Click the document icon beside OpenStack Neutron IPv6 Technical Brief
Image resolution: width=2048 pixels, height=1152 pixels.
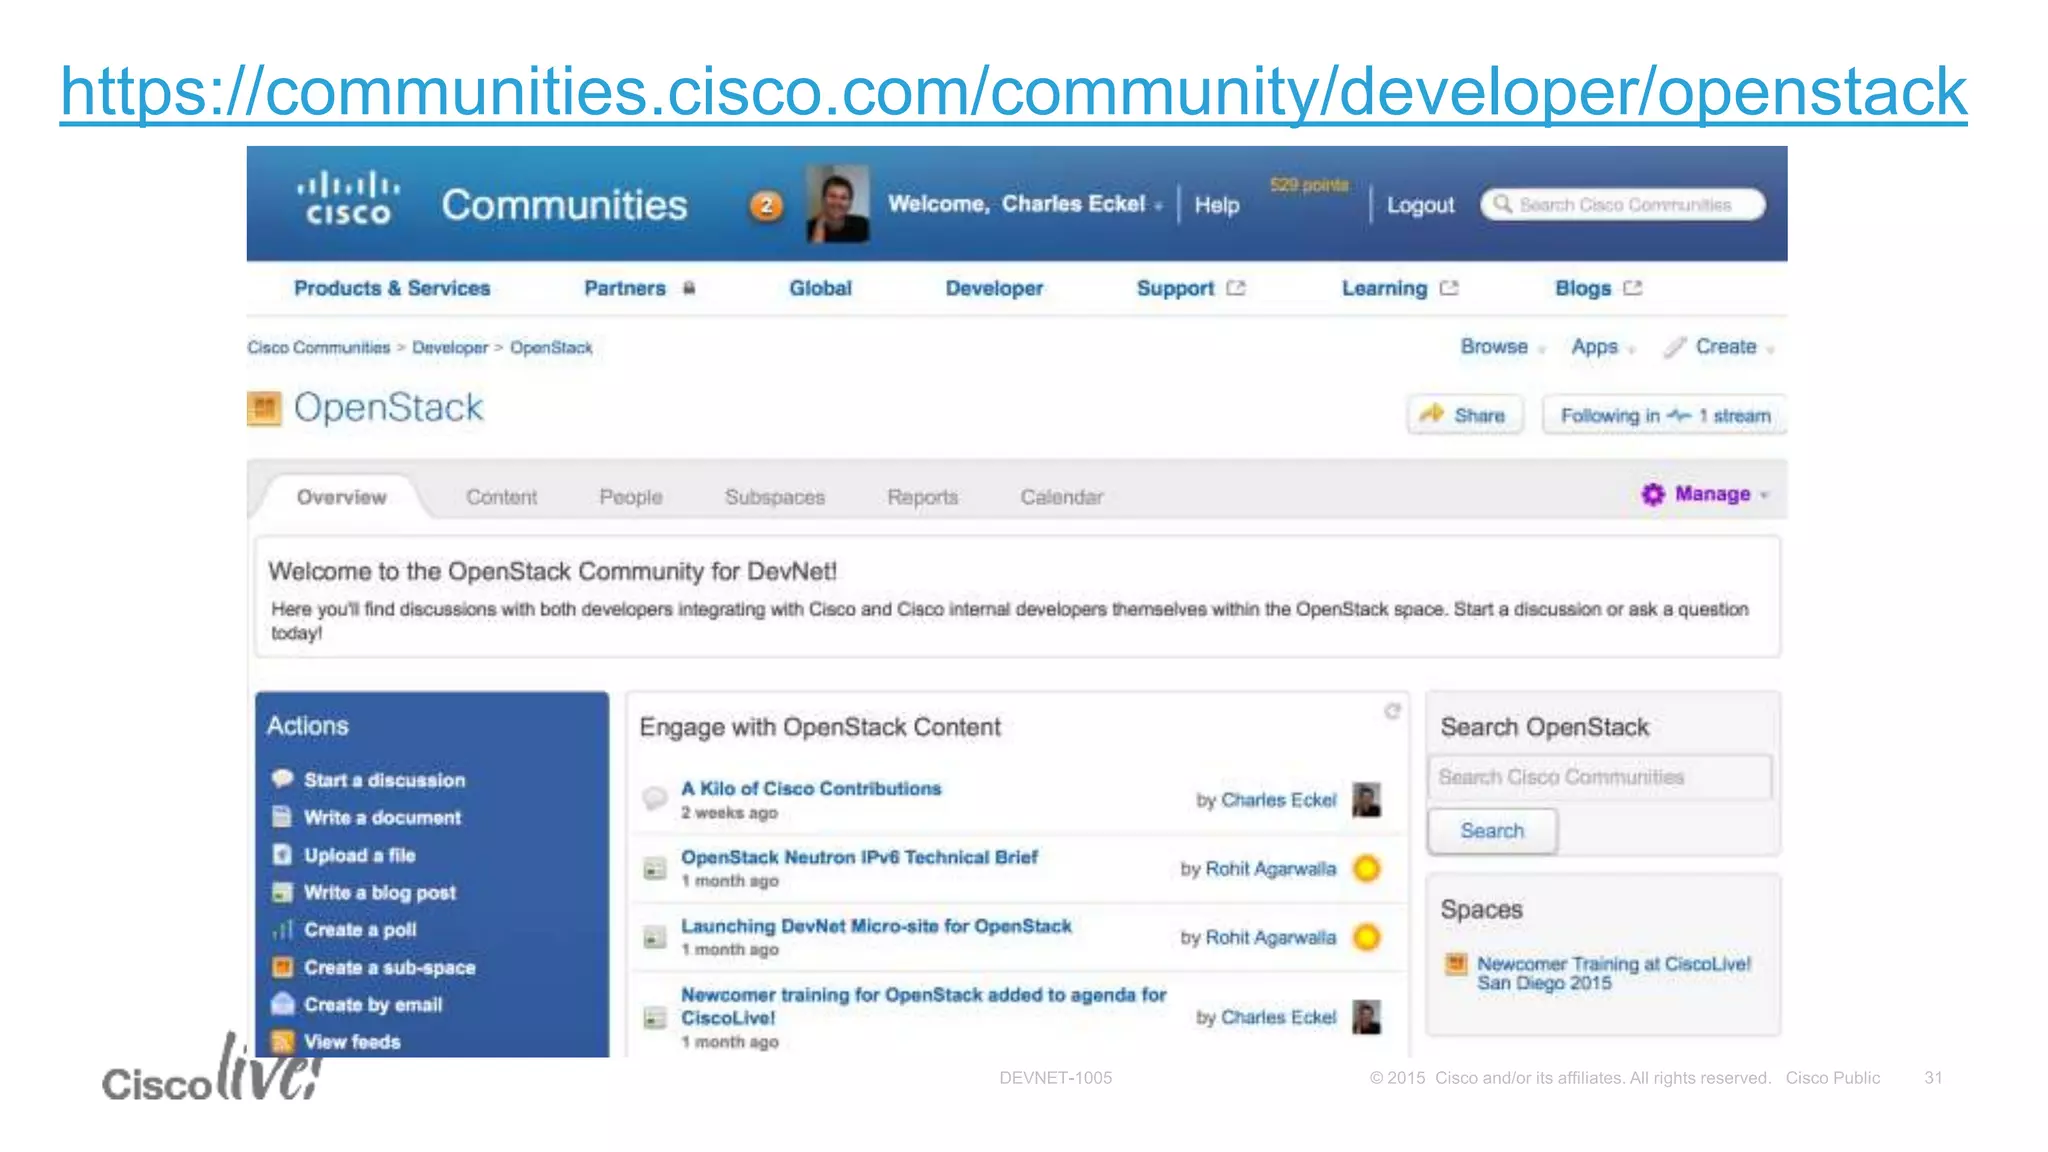[654, 869]
